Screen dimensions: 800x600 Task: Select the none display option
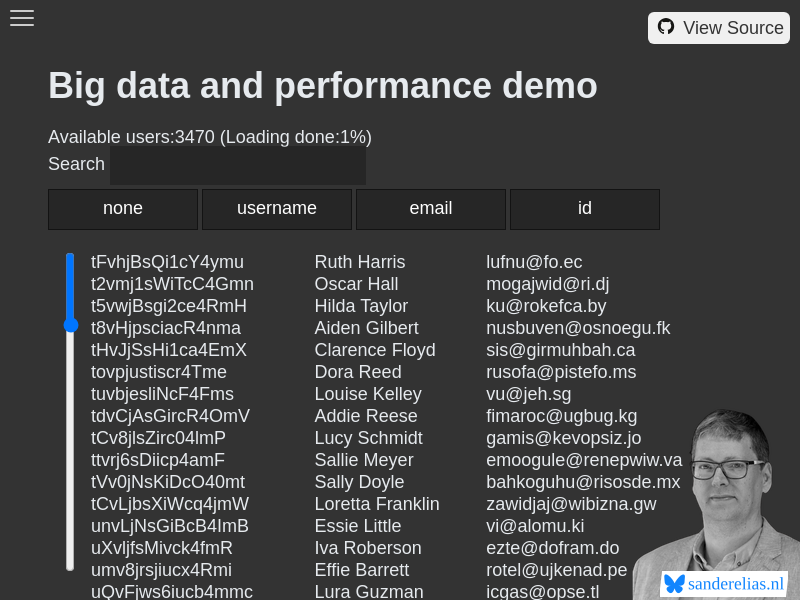click(122, 208)
